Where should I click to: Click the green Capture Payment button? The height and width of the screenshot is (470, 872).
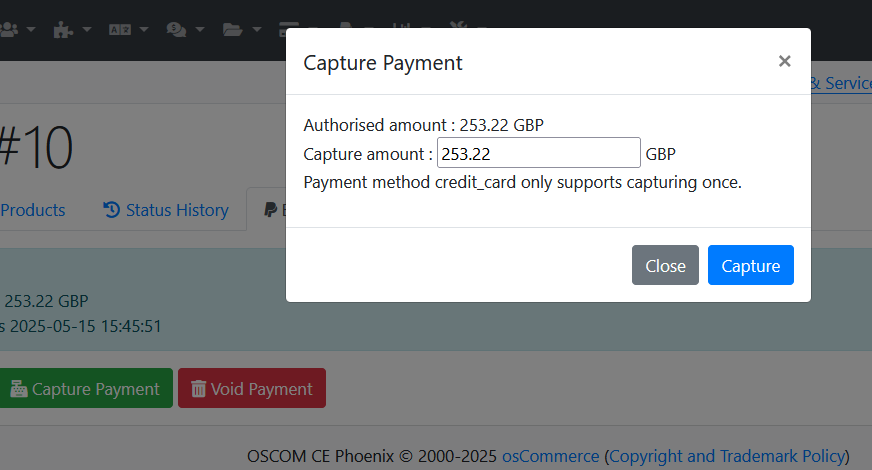[85, 388]
